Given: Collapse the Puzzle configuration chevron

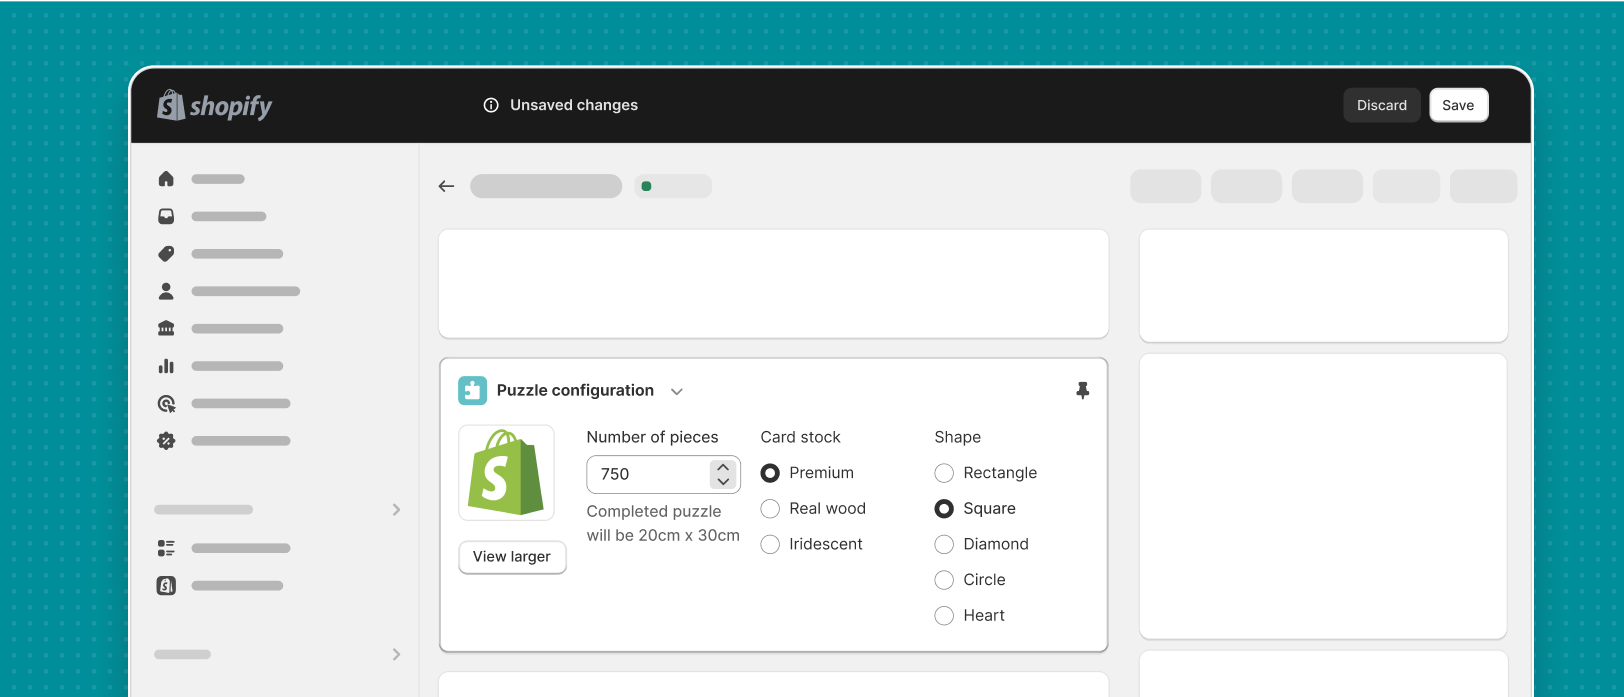Looking at the screenshot, I should (677, 391).
